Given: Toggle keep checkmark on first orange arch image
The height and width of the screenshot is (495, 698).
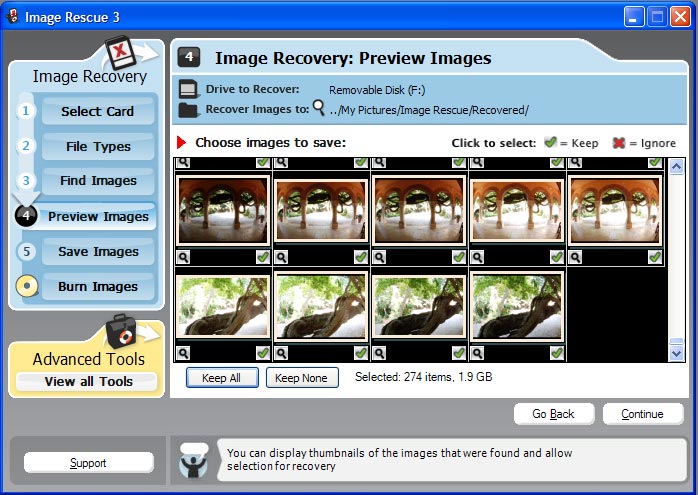Looking at the screenshot, I should click(262, 257).
